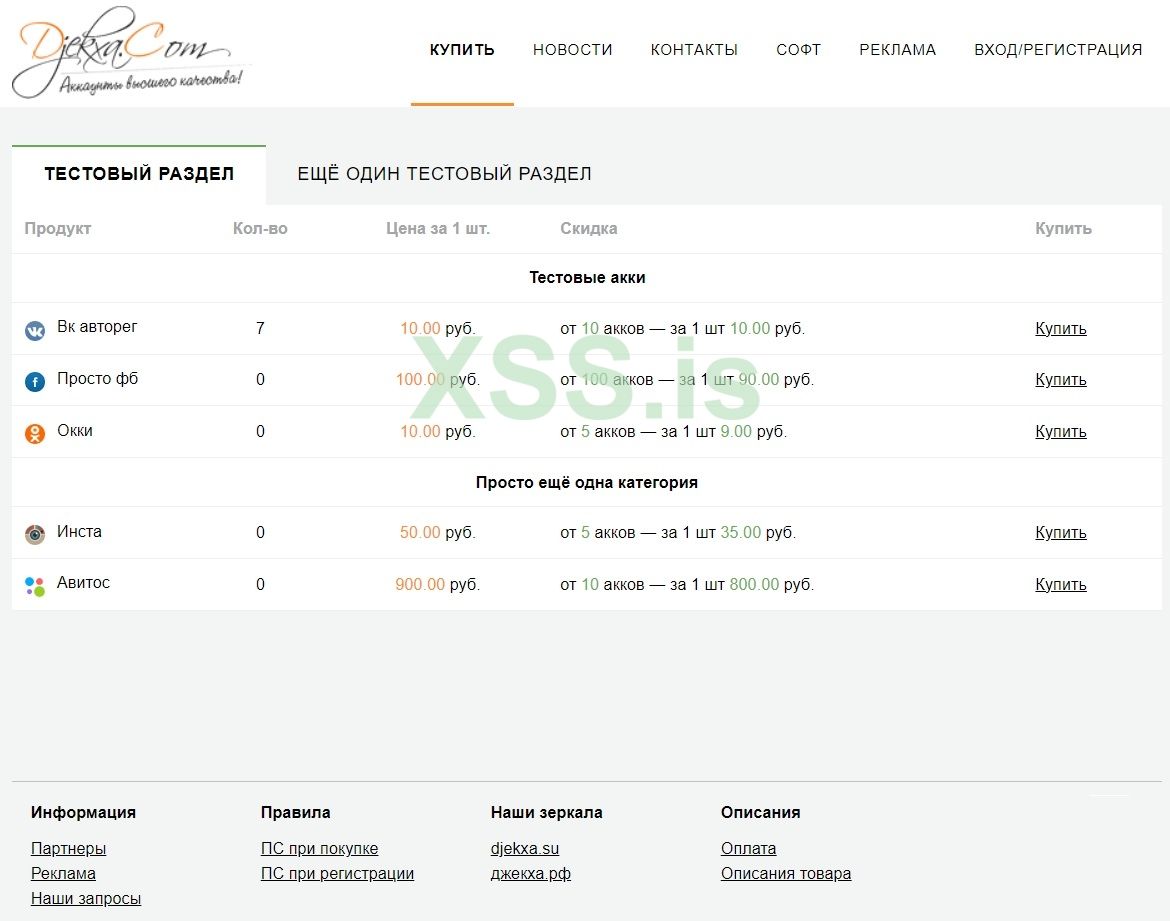Open the Оплата description link
Screen dimensions: 1170x921
[748, 849]
